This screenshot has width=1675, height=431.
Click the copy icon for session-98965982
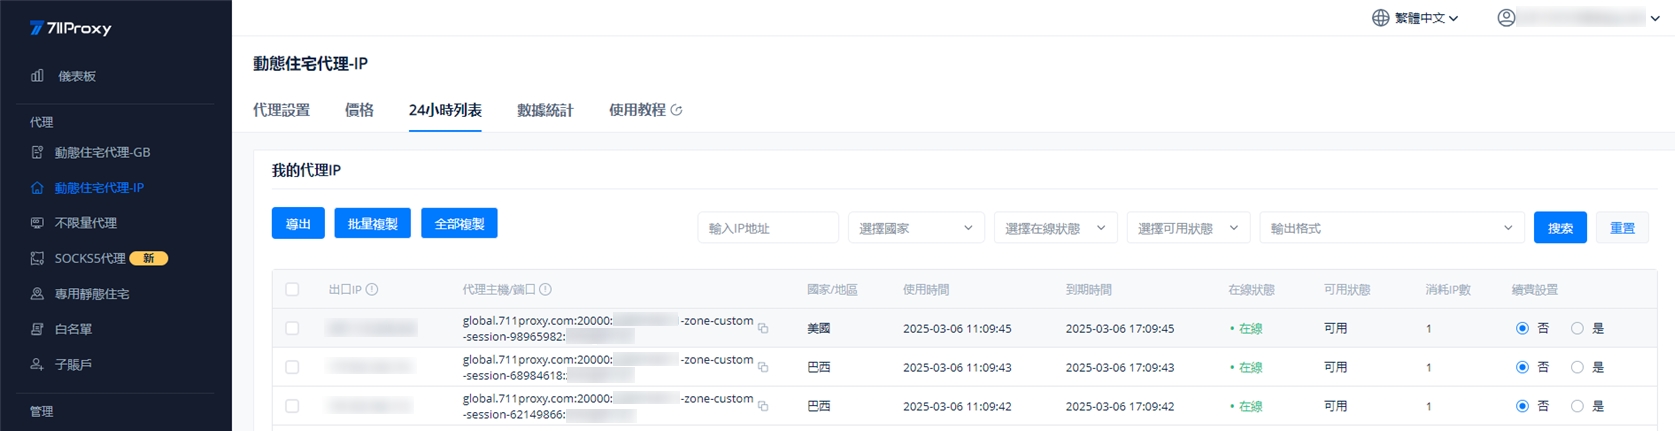coord(763,328)
